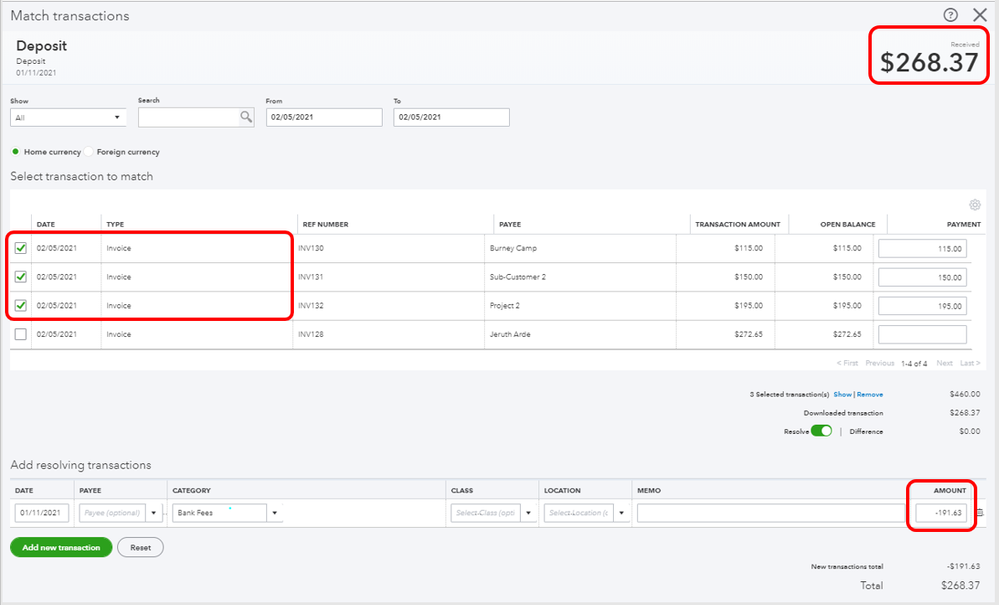
Task: Jump to First page link
Action: pos(847,363)
